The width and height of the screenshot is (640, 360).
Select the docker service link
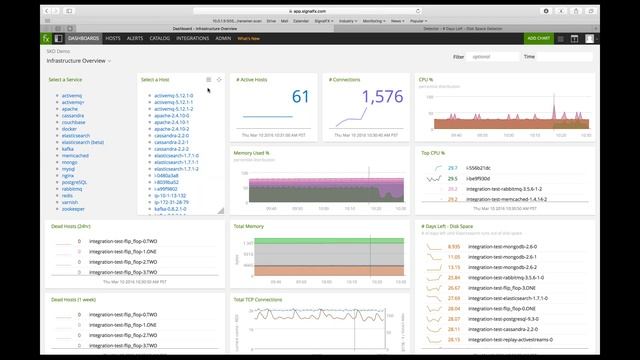tap(69, 129)
